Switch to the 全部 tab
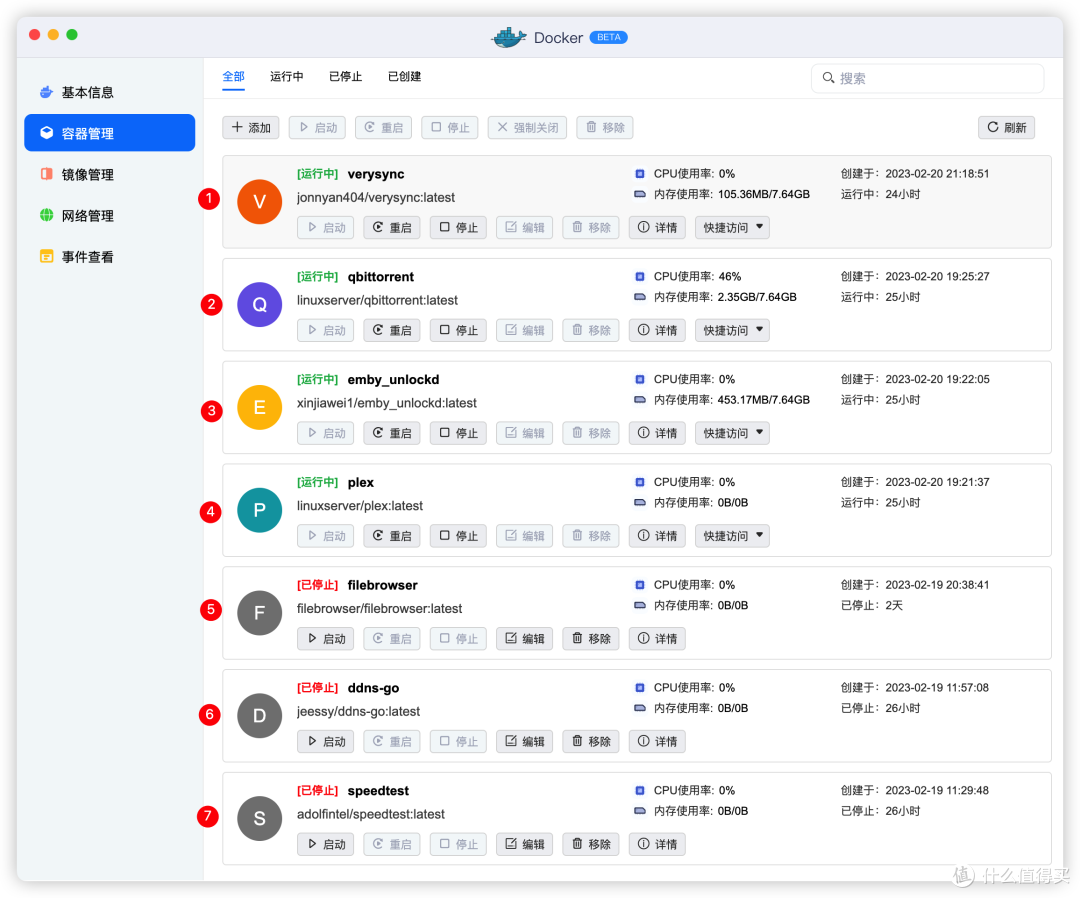The image size is (1080, 898). point(233,76)
